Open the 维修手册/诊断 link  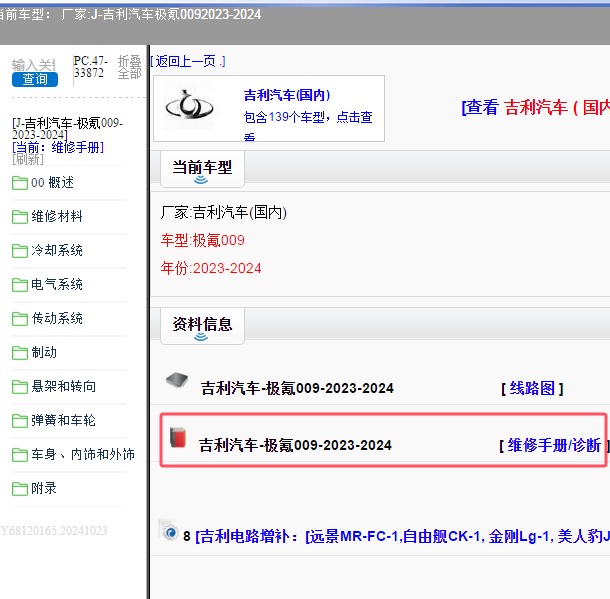coord(554,445)
